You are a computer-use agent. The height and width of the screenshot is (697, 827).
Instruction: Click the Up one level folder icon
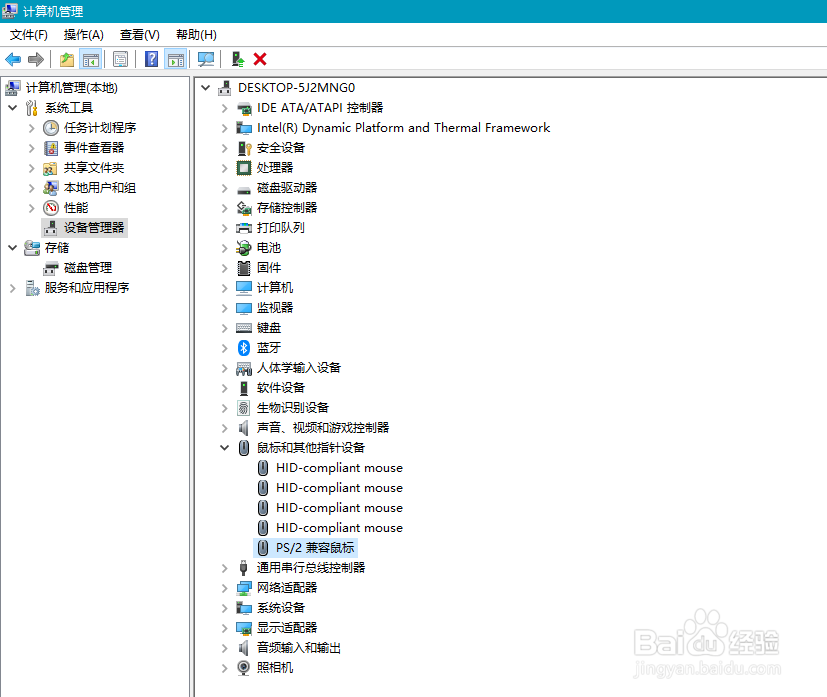[x=66, y=59]
